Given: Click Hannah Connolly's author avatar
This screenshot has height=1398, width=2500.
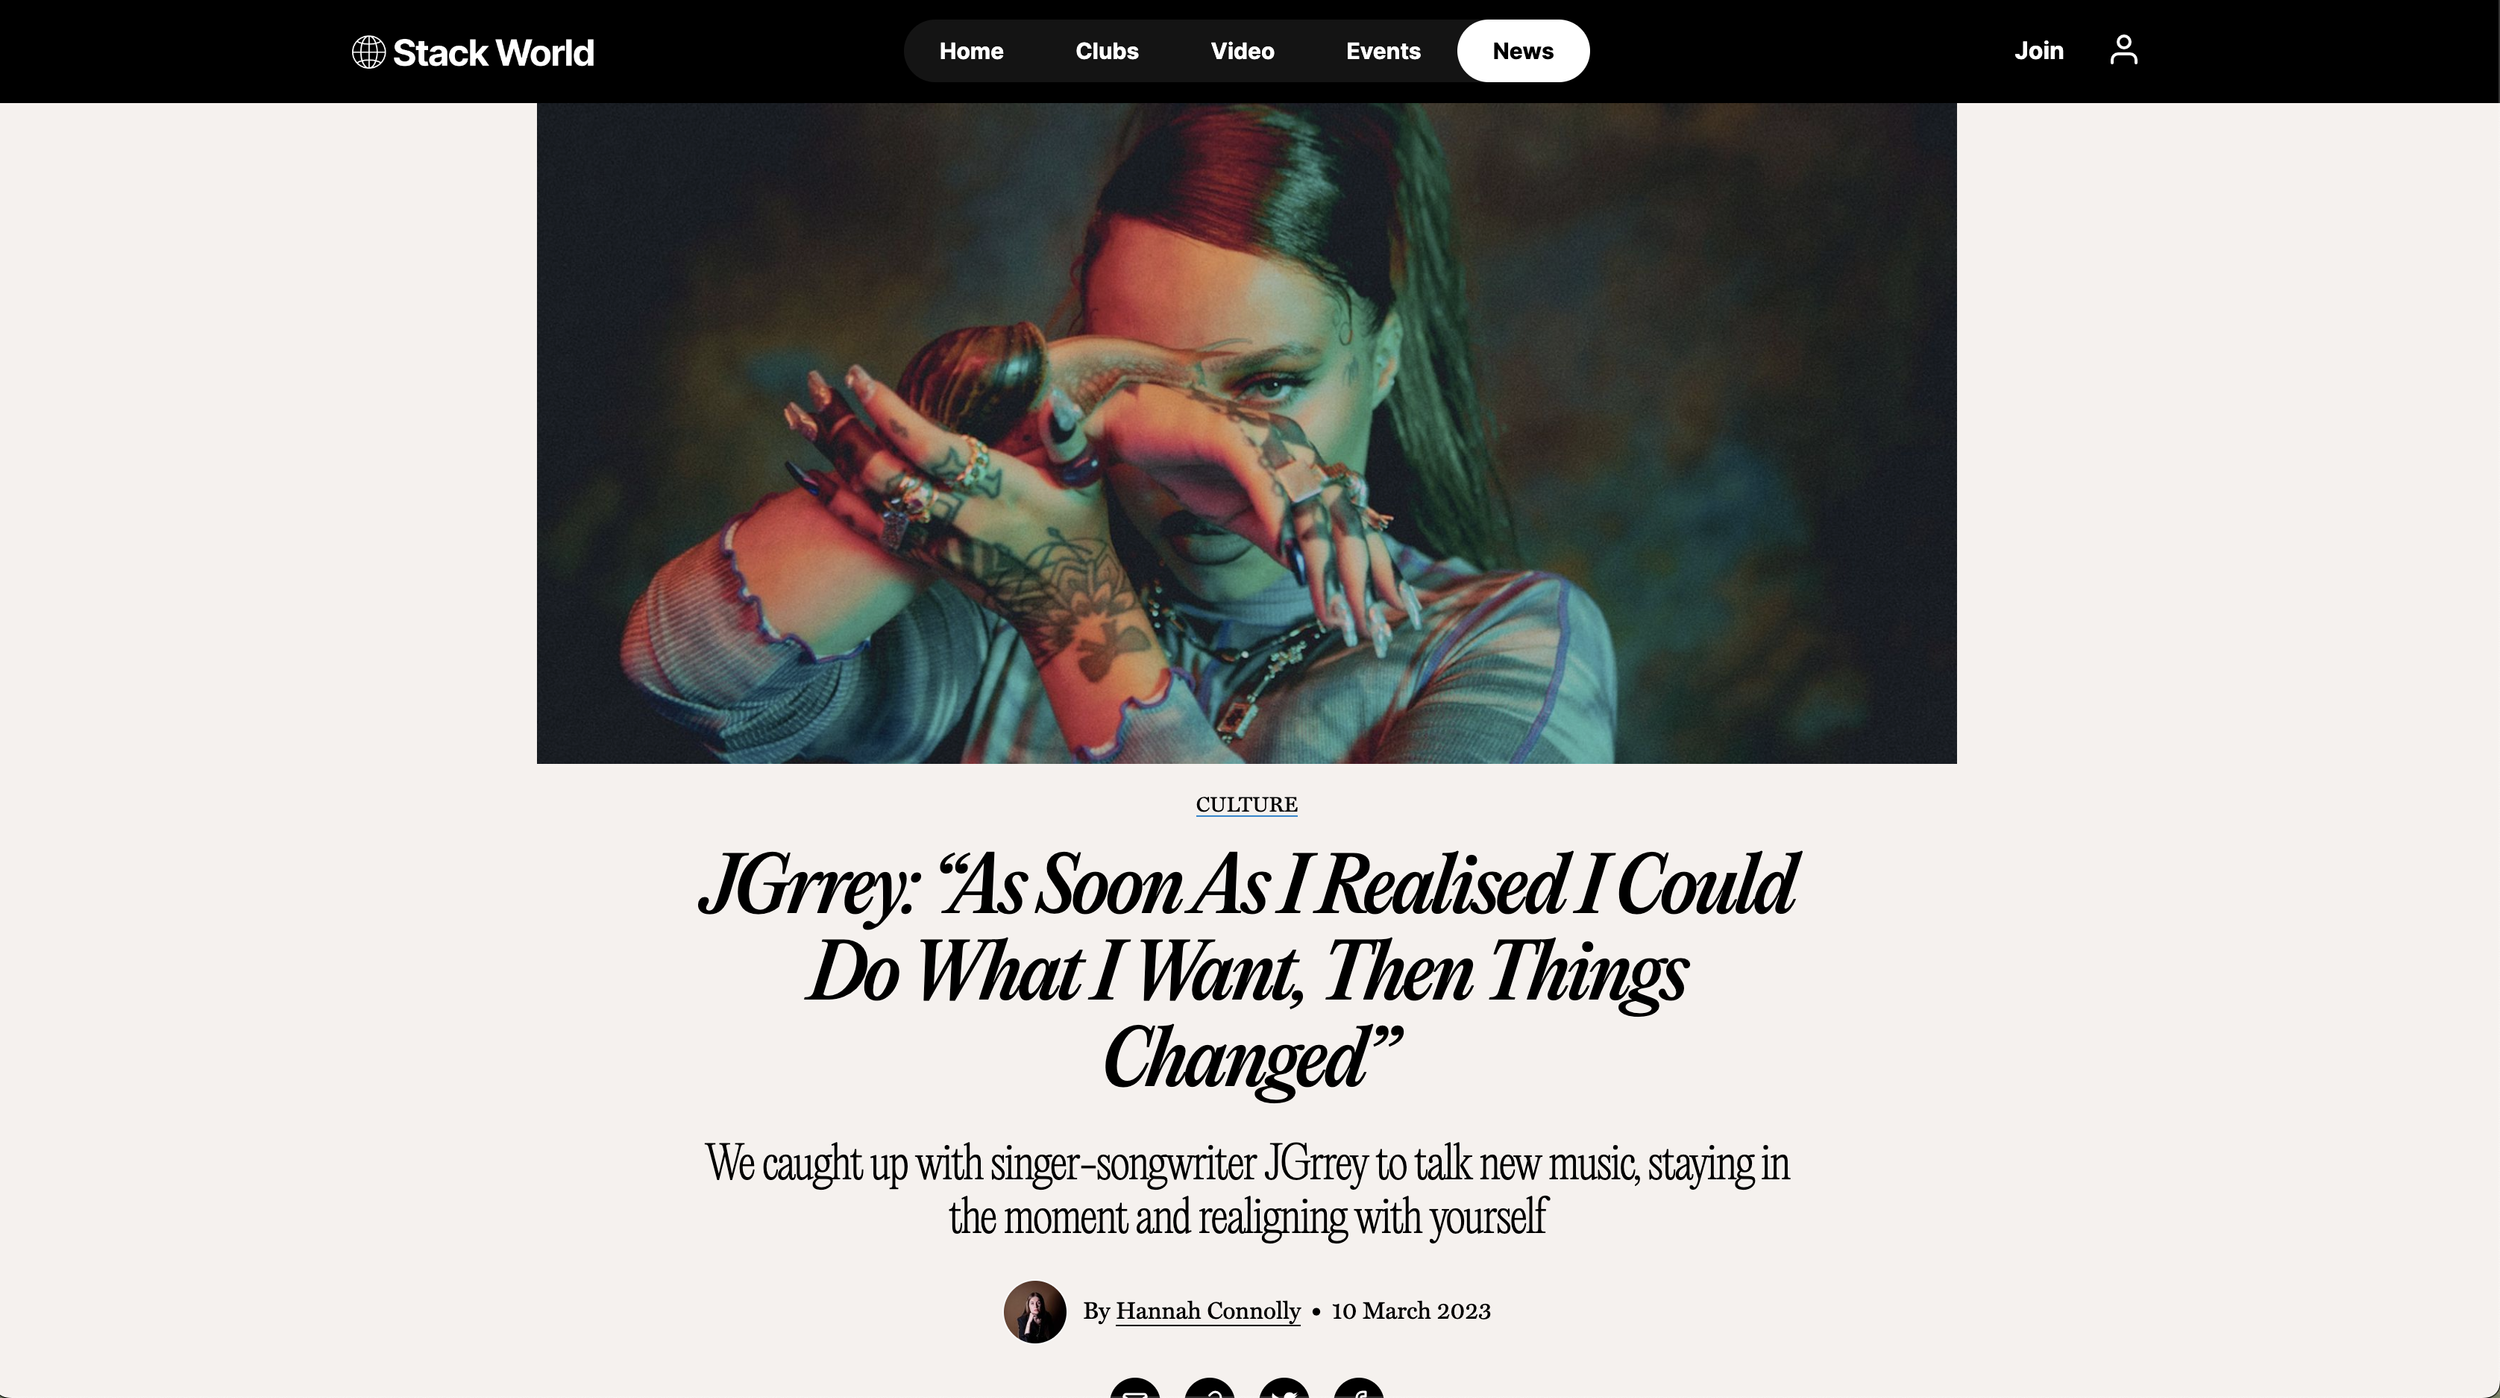Looking at the screenshot, I should (x=1035, y=1311).
